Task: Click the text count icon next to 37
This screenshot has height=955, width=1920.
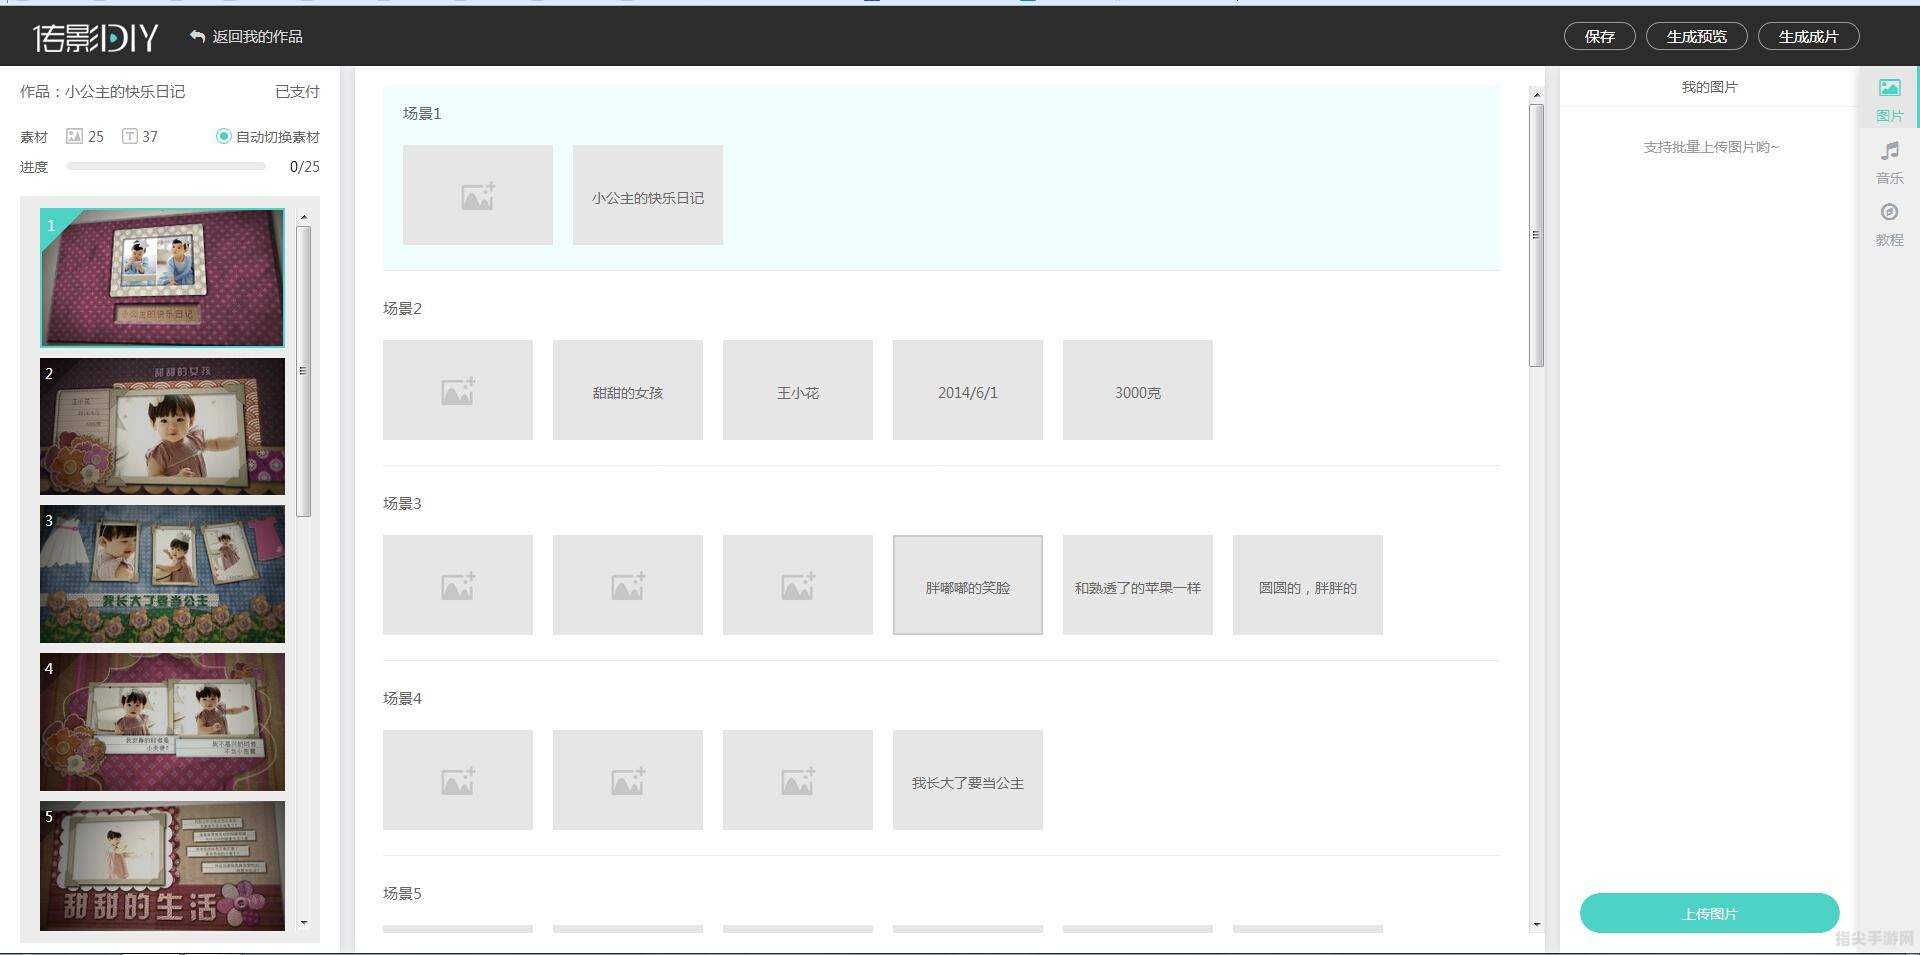Action: [130, 136]
